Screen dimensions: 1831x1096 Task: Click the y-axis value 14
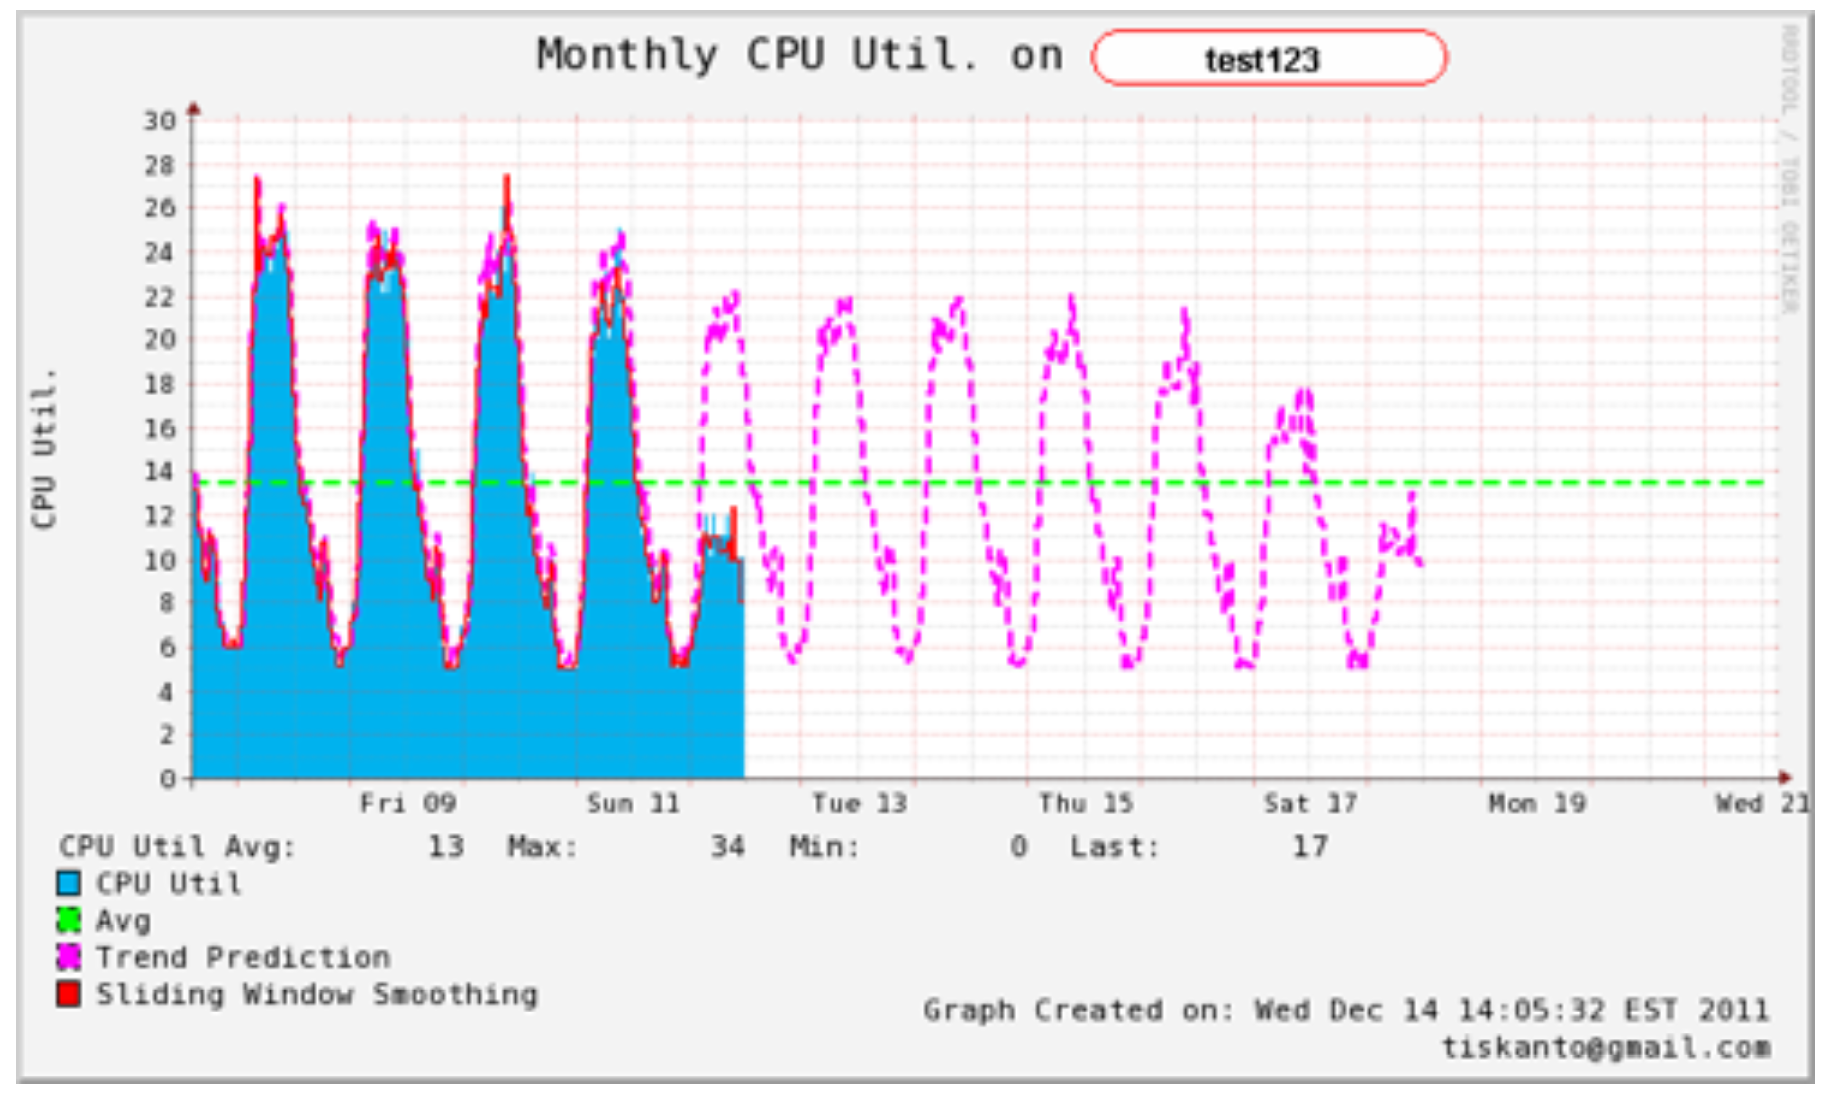159,471
